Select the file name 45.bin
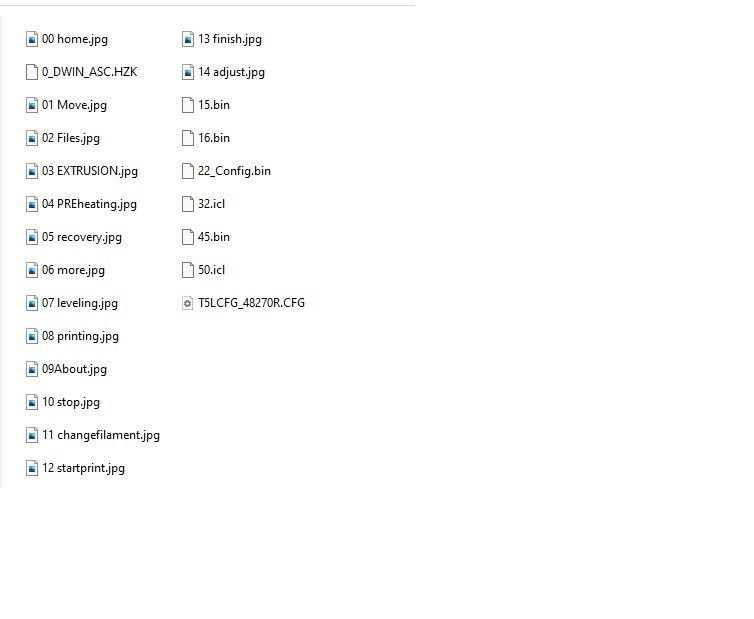Image resolution: width=754 pixels, height=619 pixels. tap(214, 237)
